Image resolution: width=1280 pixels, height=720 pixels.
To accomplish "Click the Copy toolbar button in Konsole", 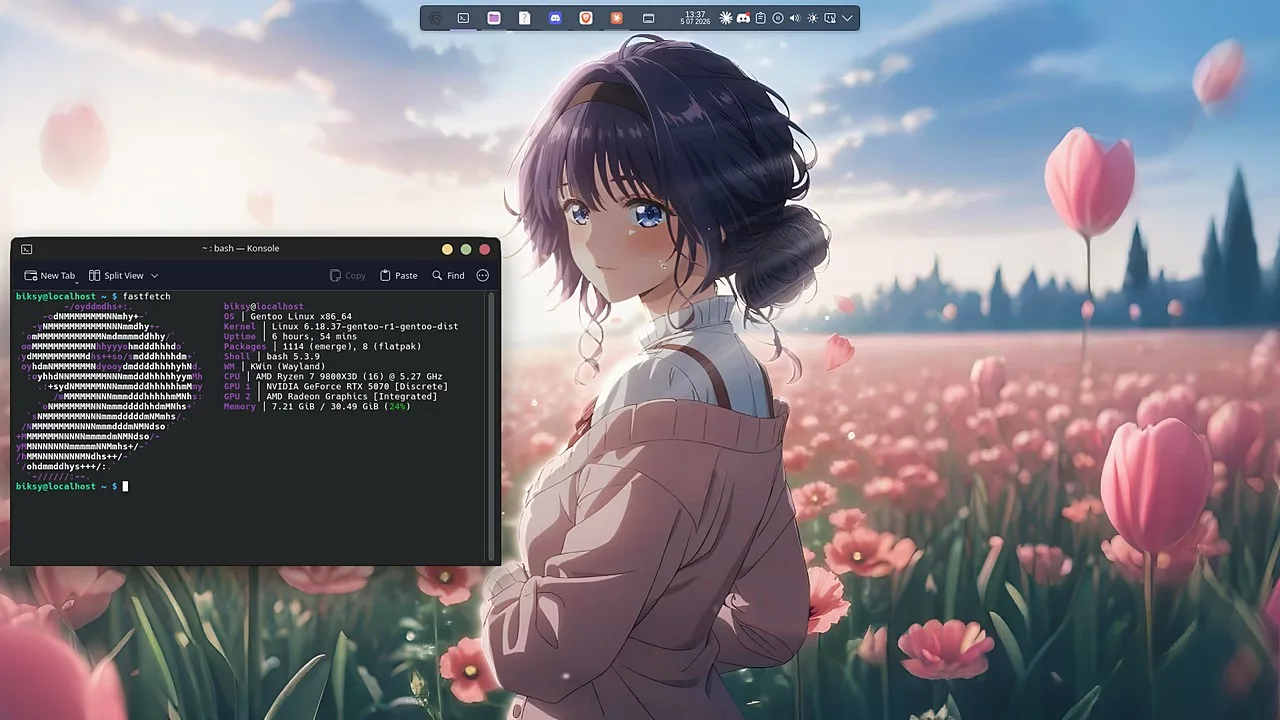I will [348, 275].
